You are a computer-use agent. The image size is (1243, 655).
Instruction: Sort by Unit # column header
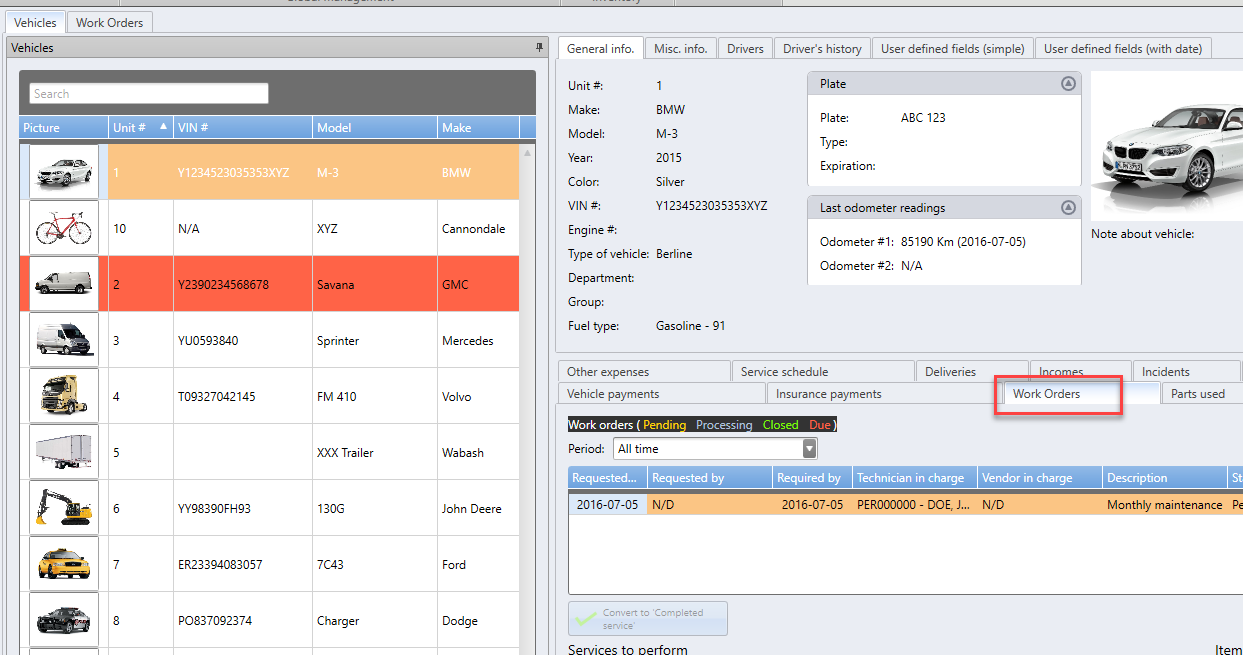click(x=140, y=127)
